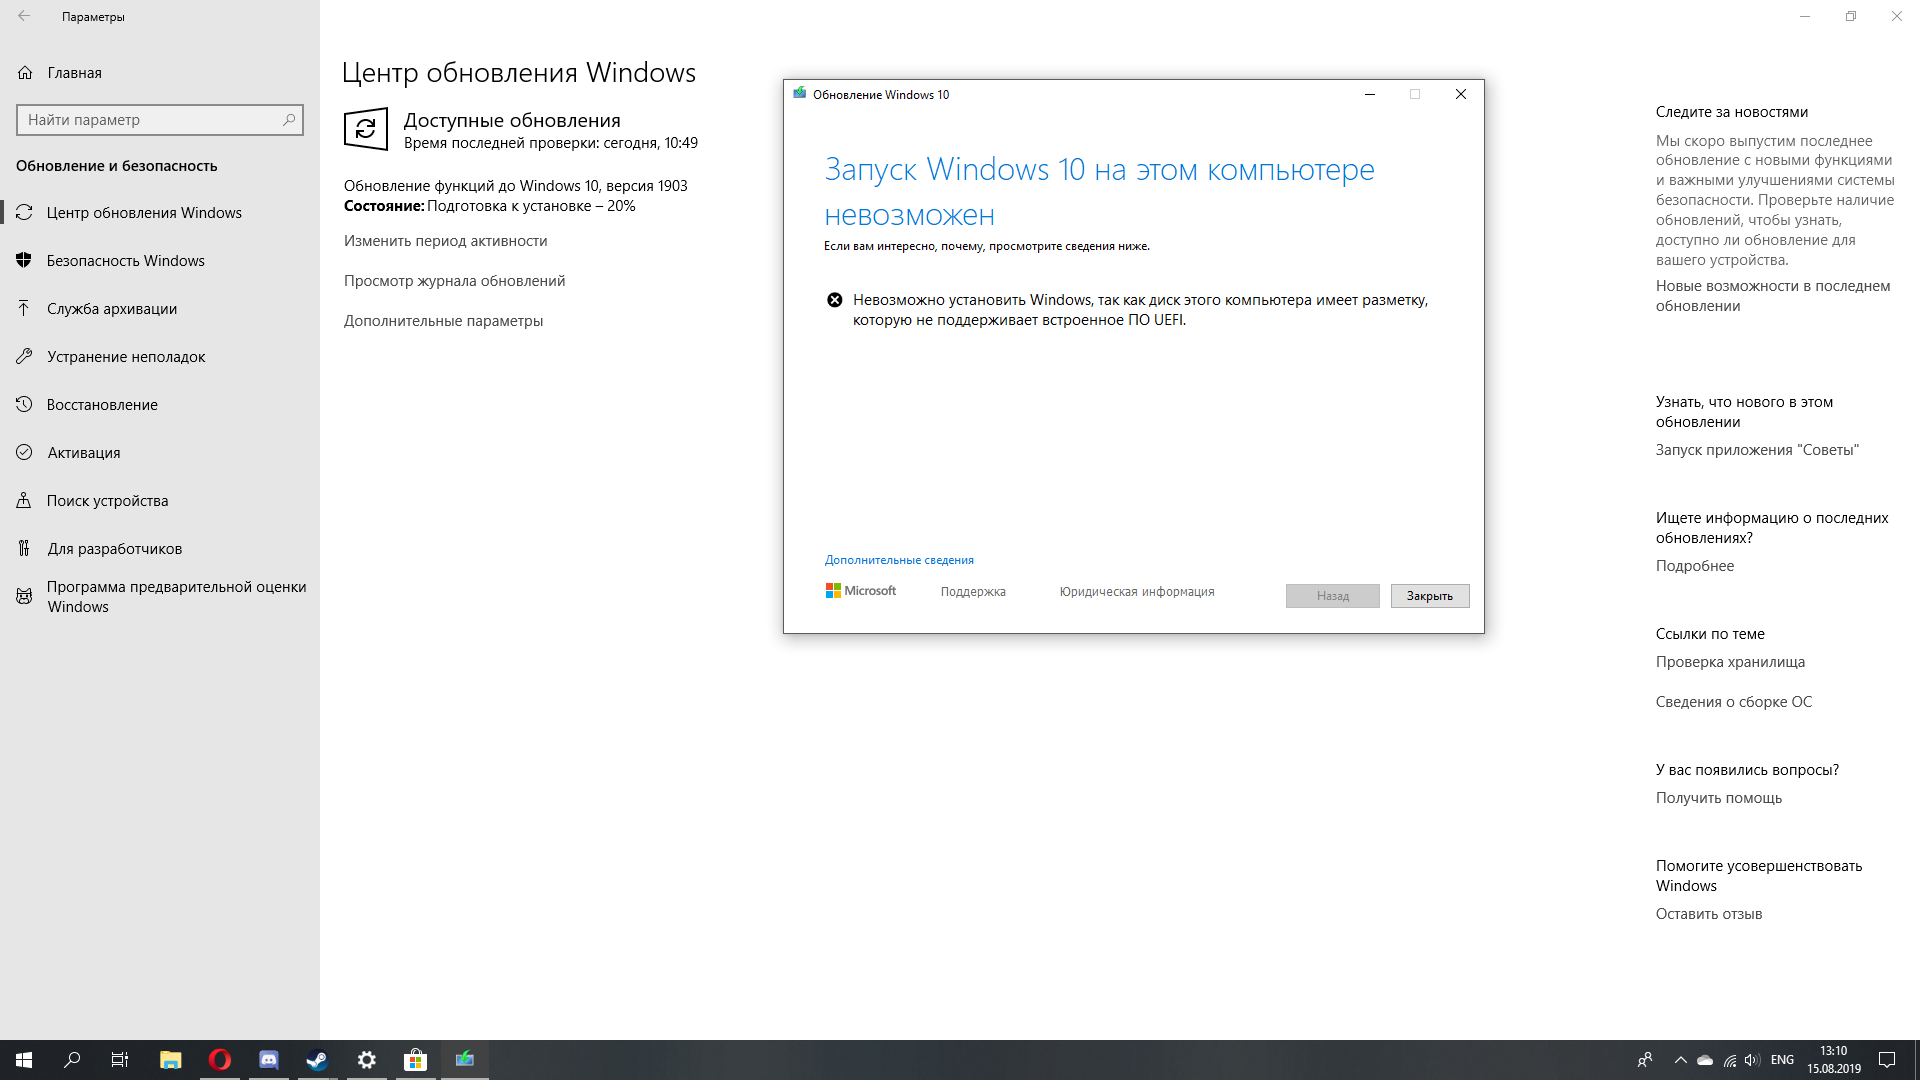This screenshot has height=1080, width=1920.
Task: Open clock and date 13:10 flyout
Action: (x=1834, y=1060)
